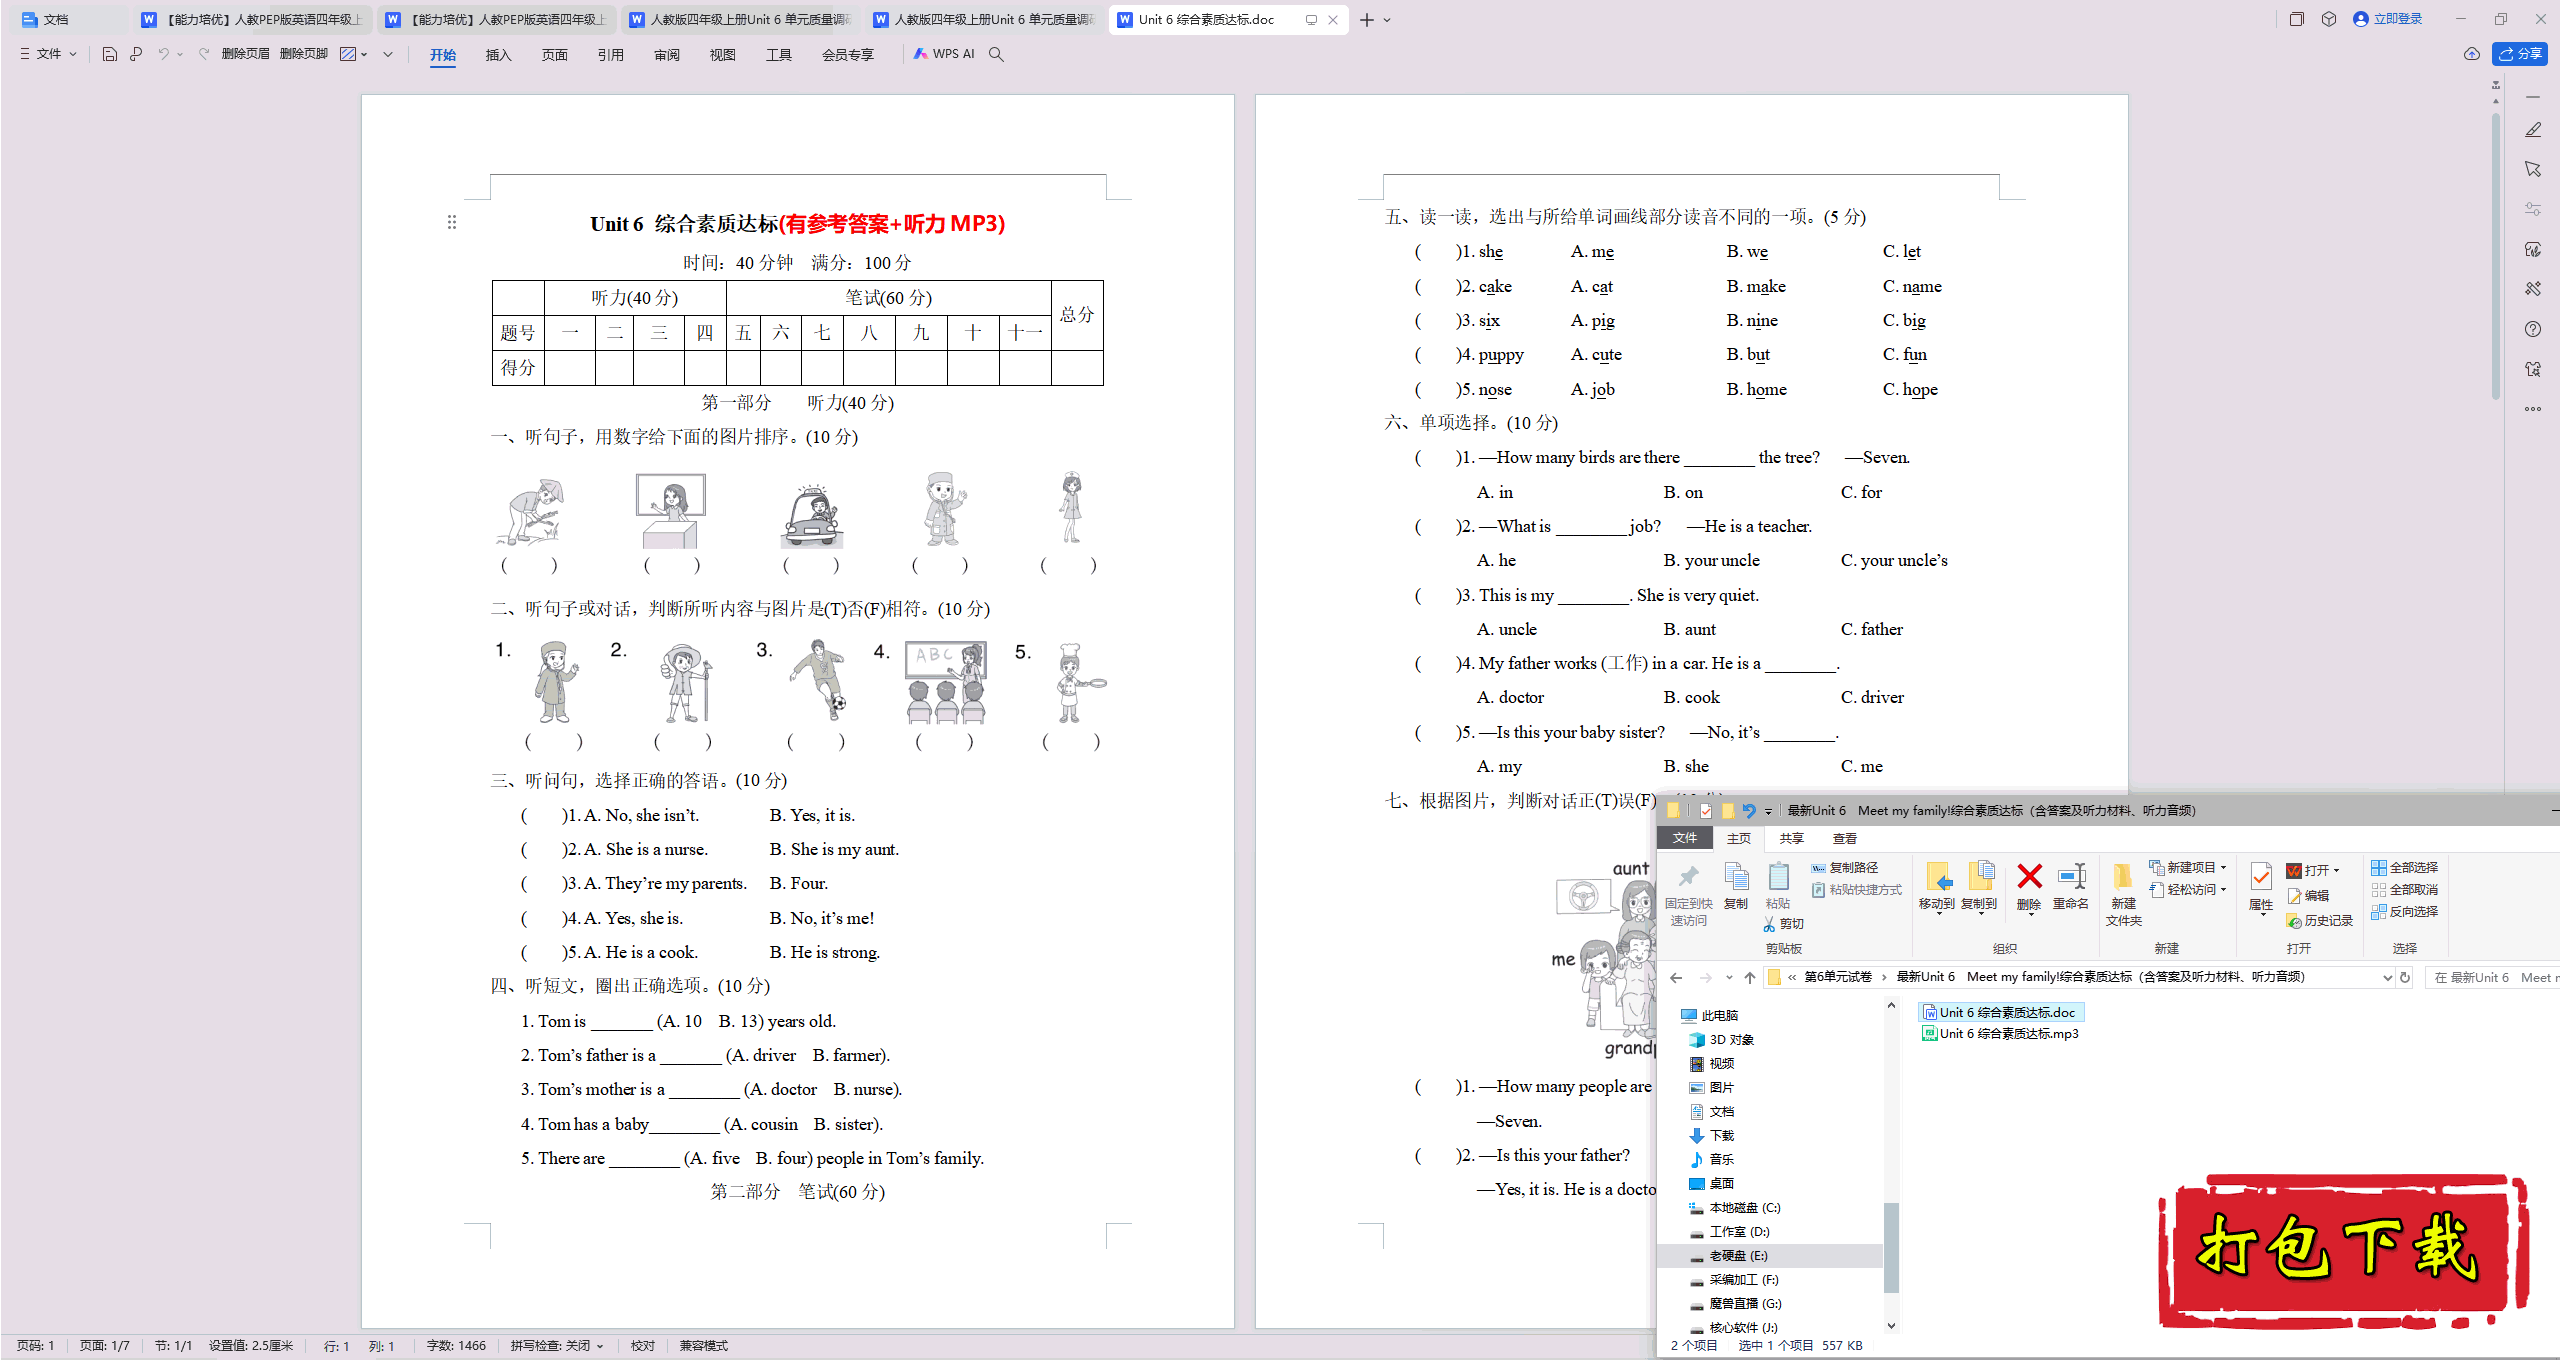2560x1360 pixels.
Task: Click 删除页脚 button in toolbar
Action: click(x=304, y=54)
